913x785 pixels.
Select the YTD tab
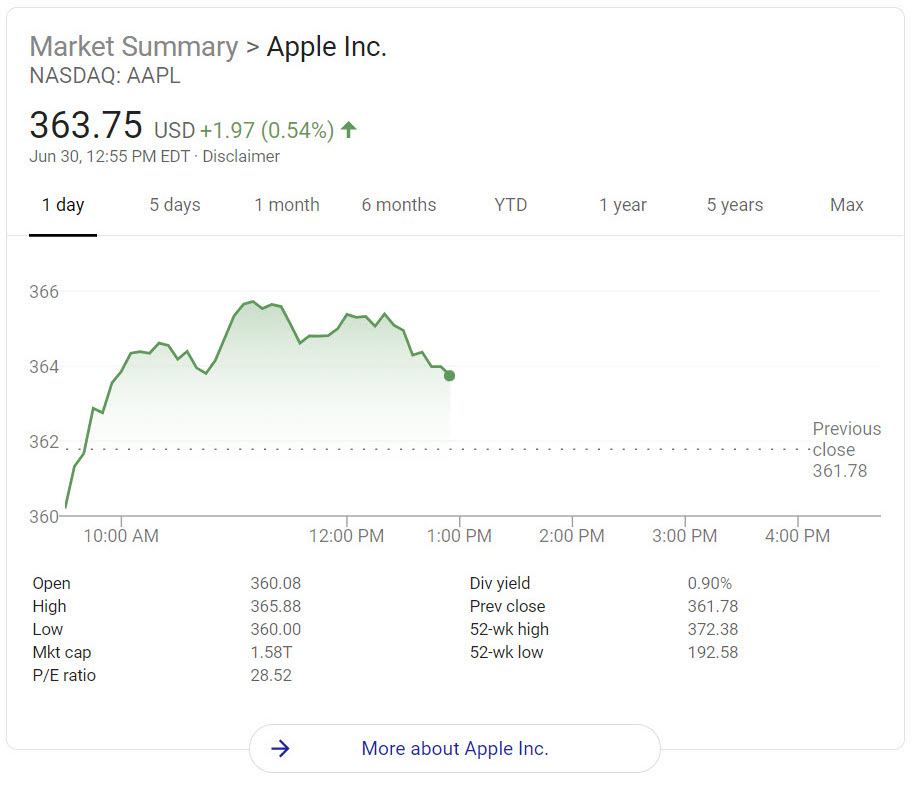(x=510, y=205)
